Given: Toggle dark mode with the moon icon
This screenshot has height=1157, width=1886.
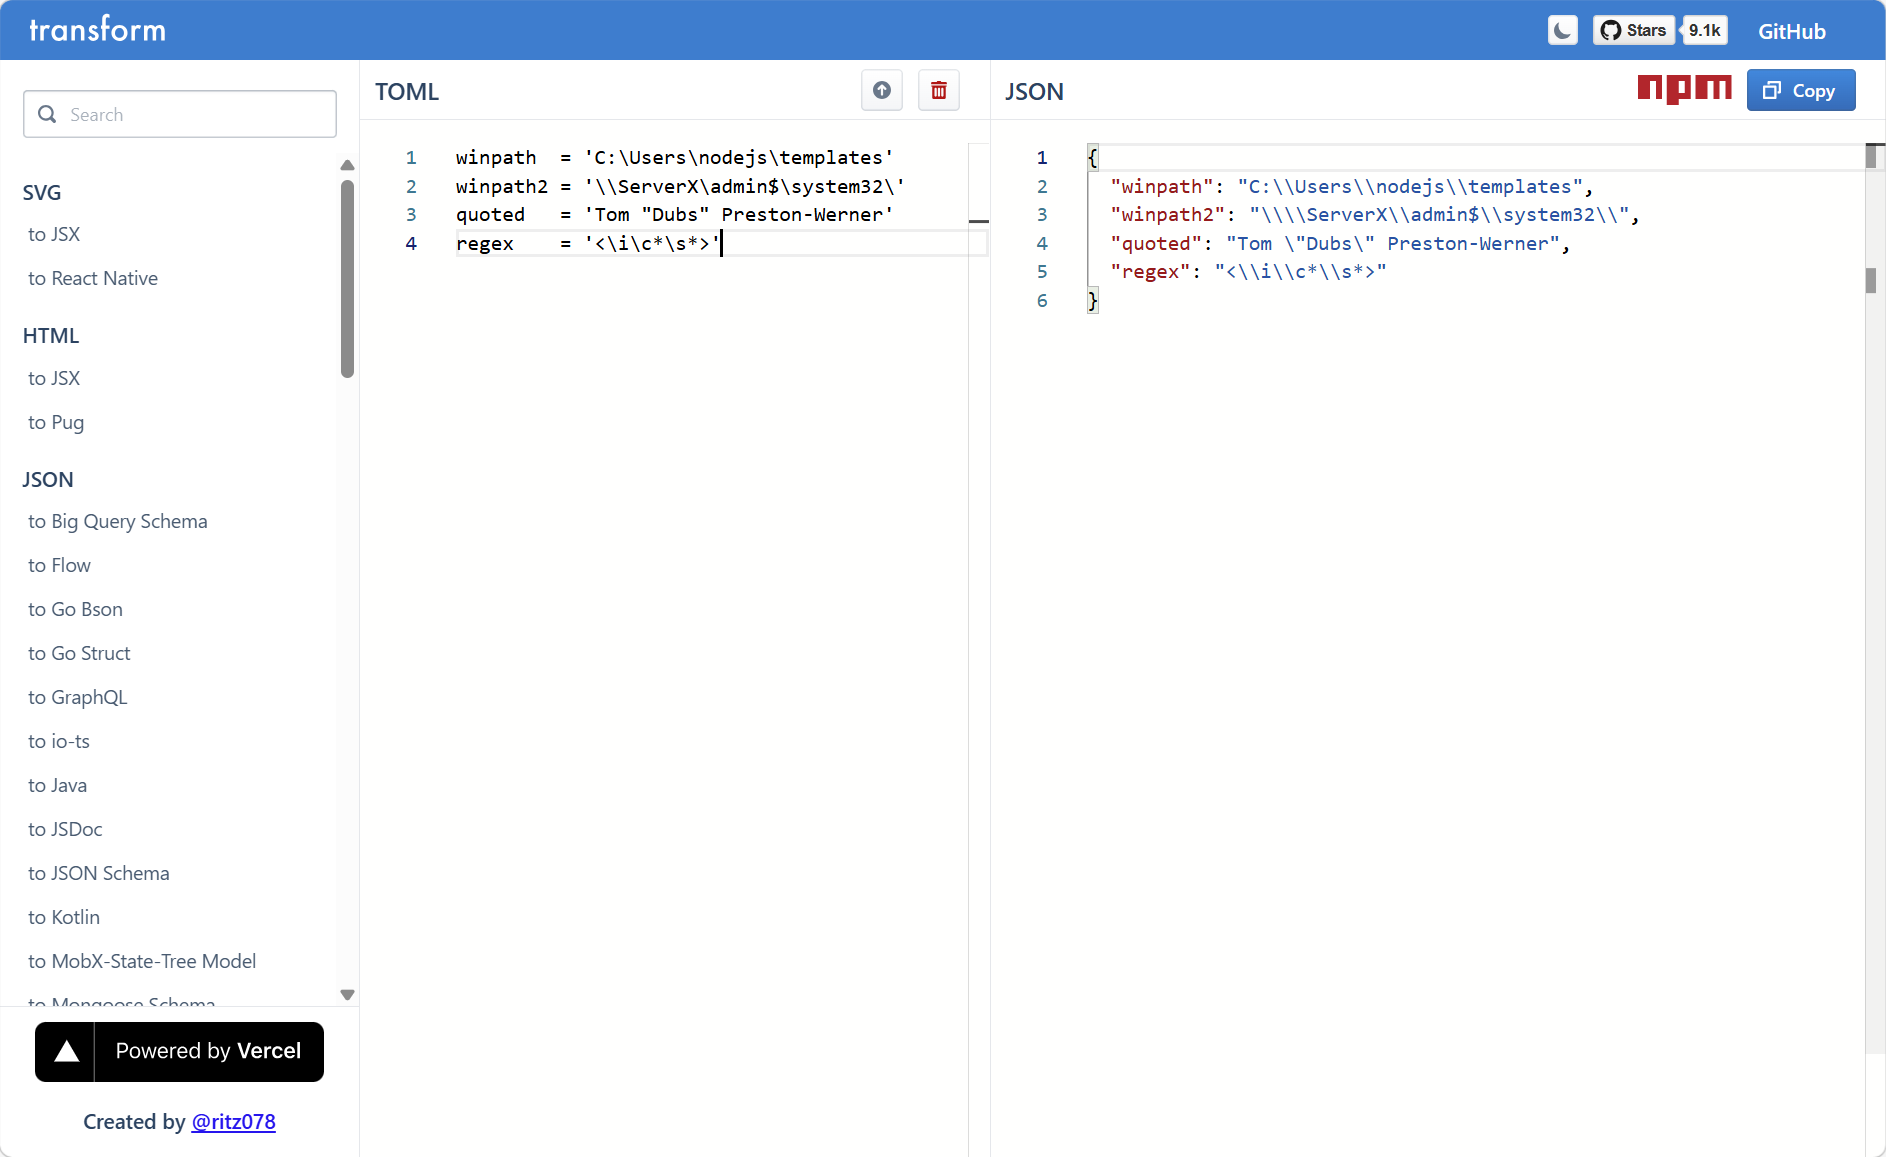Looking at the screenshot, I should tap(1562, 31).
